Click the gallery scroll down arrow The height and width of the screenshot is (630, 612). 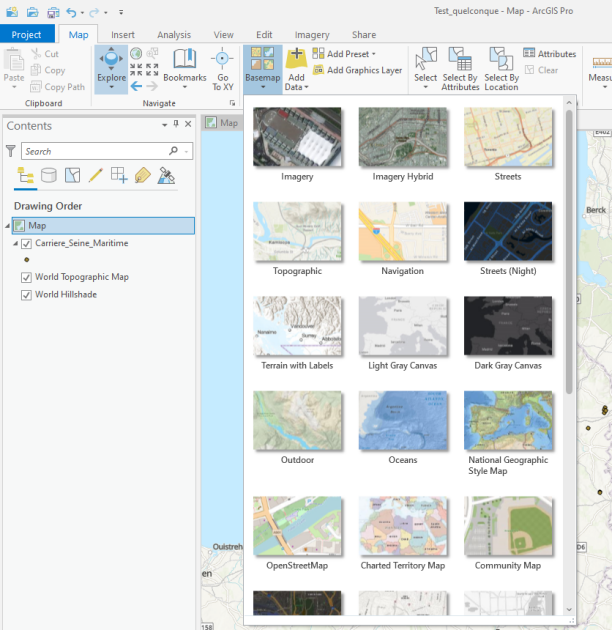pos(569,610)
